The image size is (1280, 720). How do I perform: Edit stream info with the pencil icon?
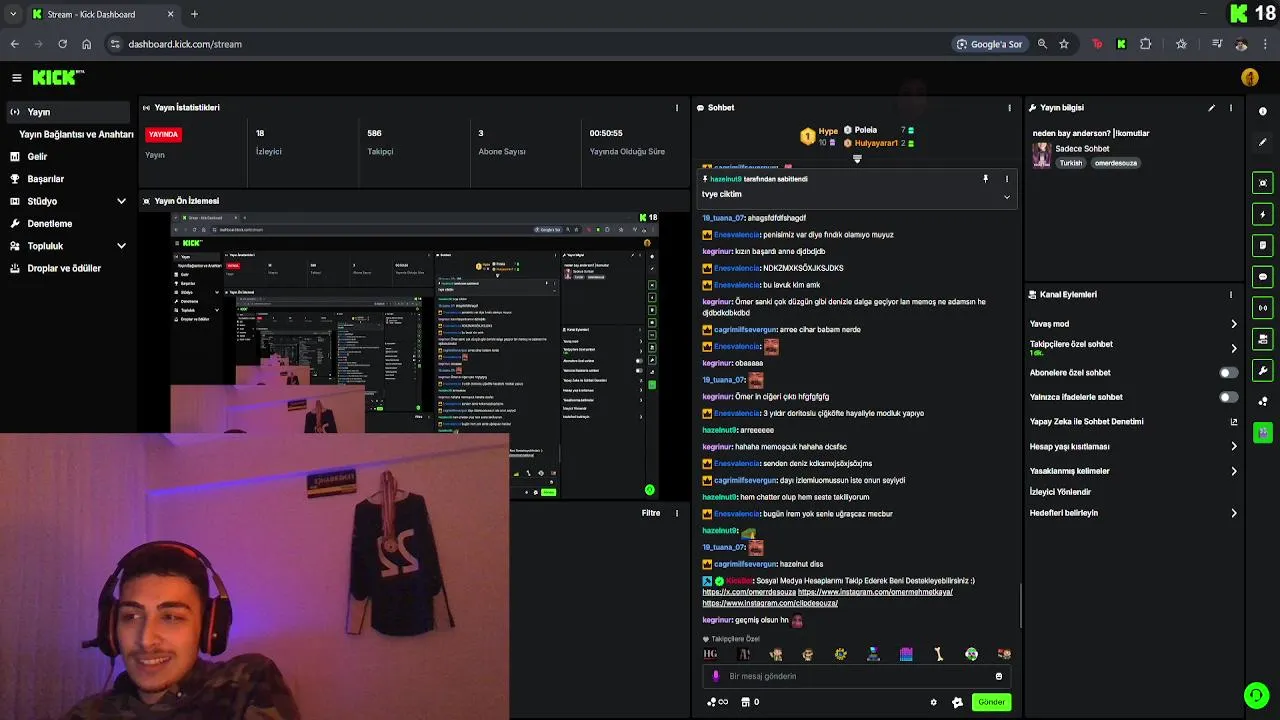[x=1211, y=108]
